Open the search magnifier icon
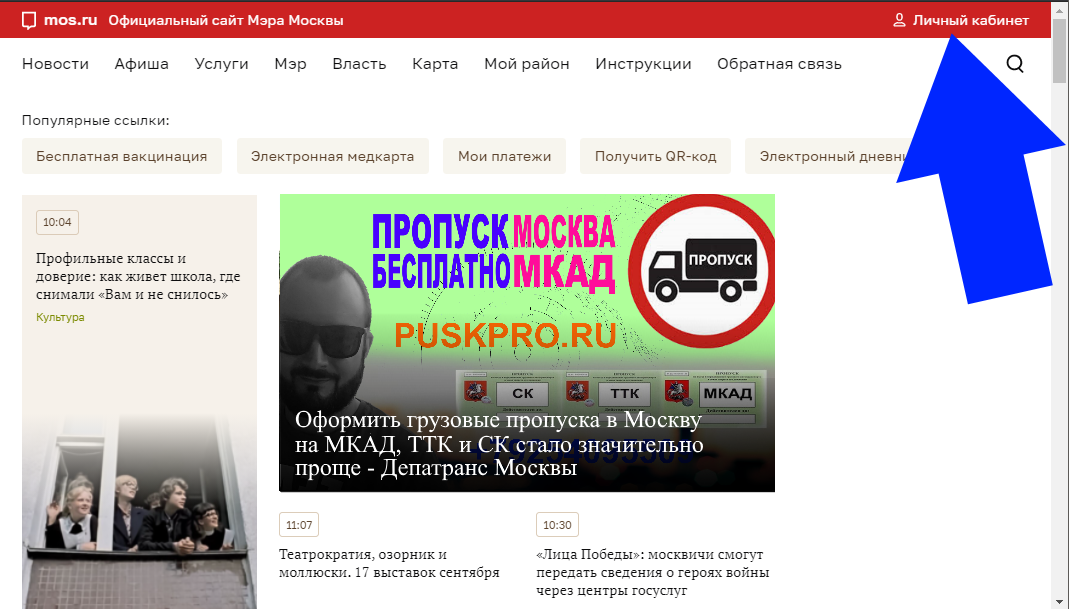Screen dimensions: 1069x609 pos(1015,63)
